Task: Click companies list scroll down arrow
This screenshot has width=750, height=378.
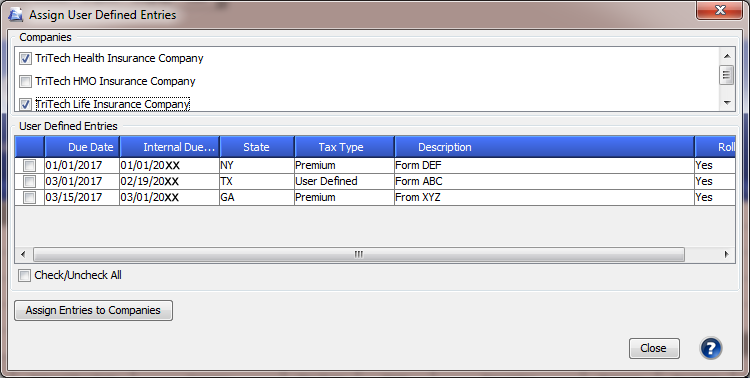Action: 727,103
